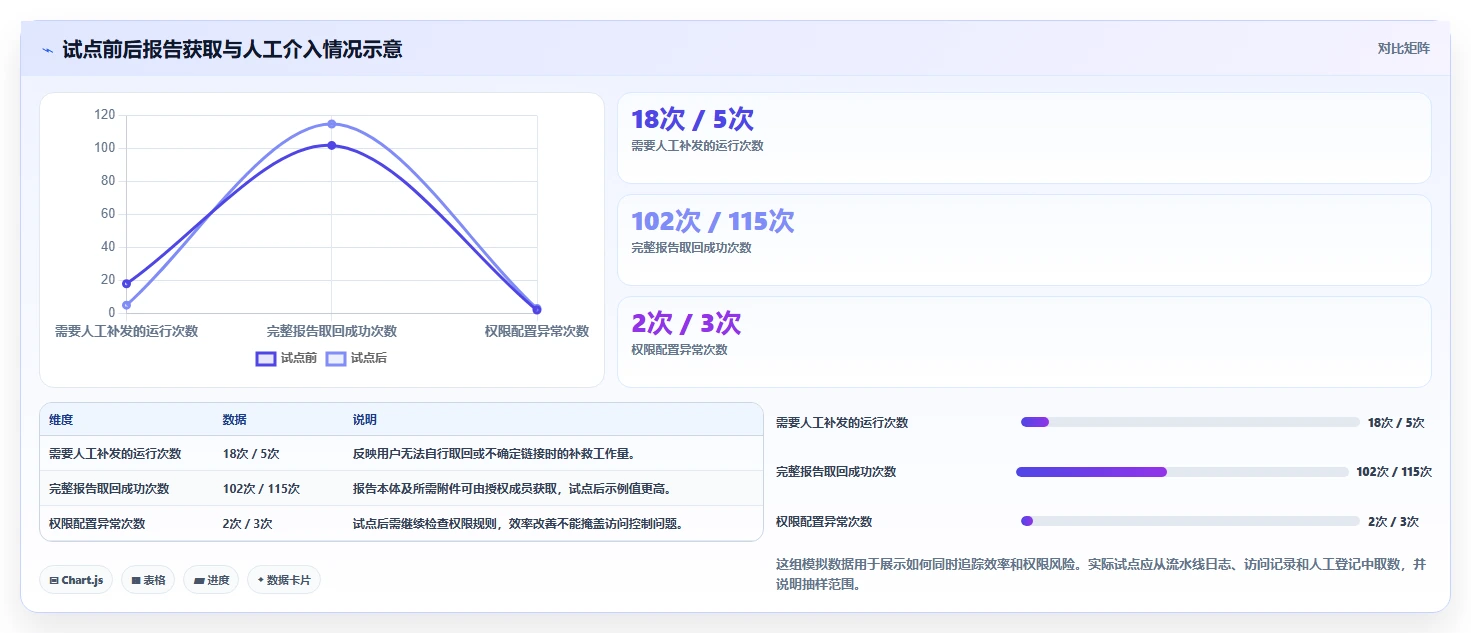Click the 18次 / 5次 card value

pyautogui.click(x=692, y=119)
